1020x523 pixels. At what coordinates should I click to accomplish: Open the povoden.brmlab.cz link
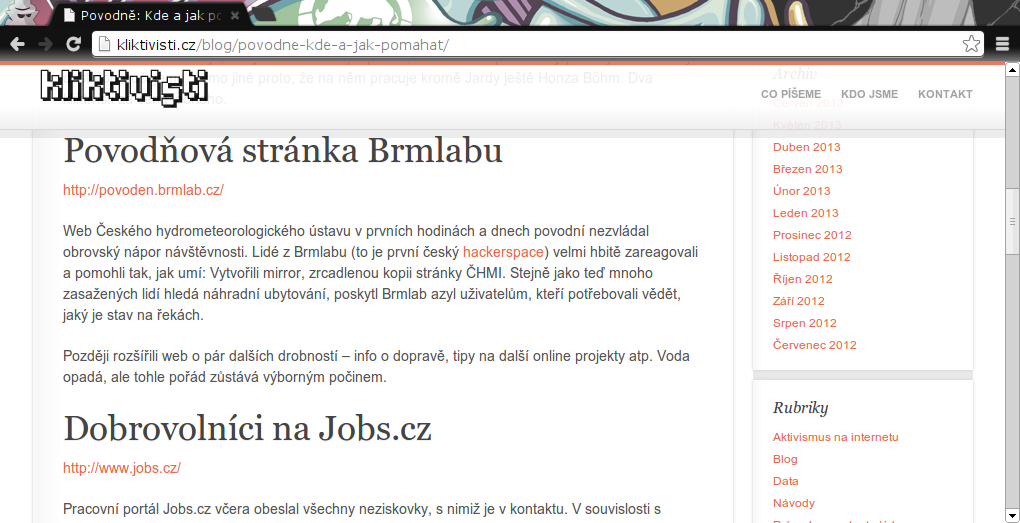pos(143,190)
